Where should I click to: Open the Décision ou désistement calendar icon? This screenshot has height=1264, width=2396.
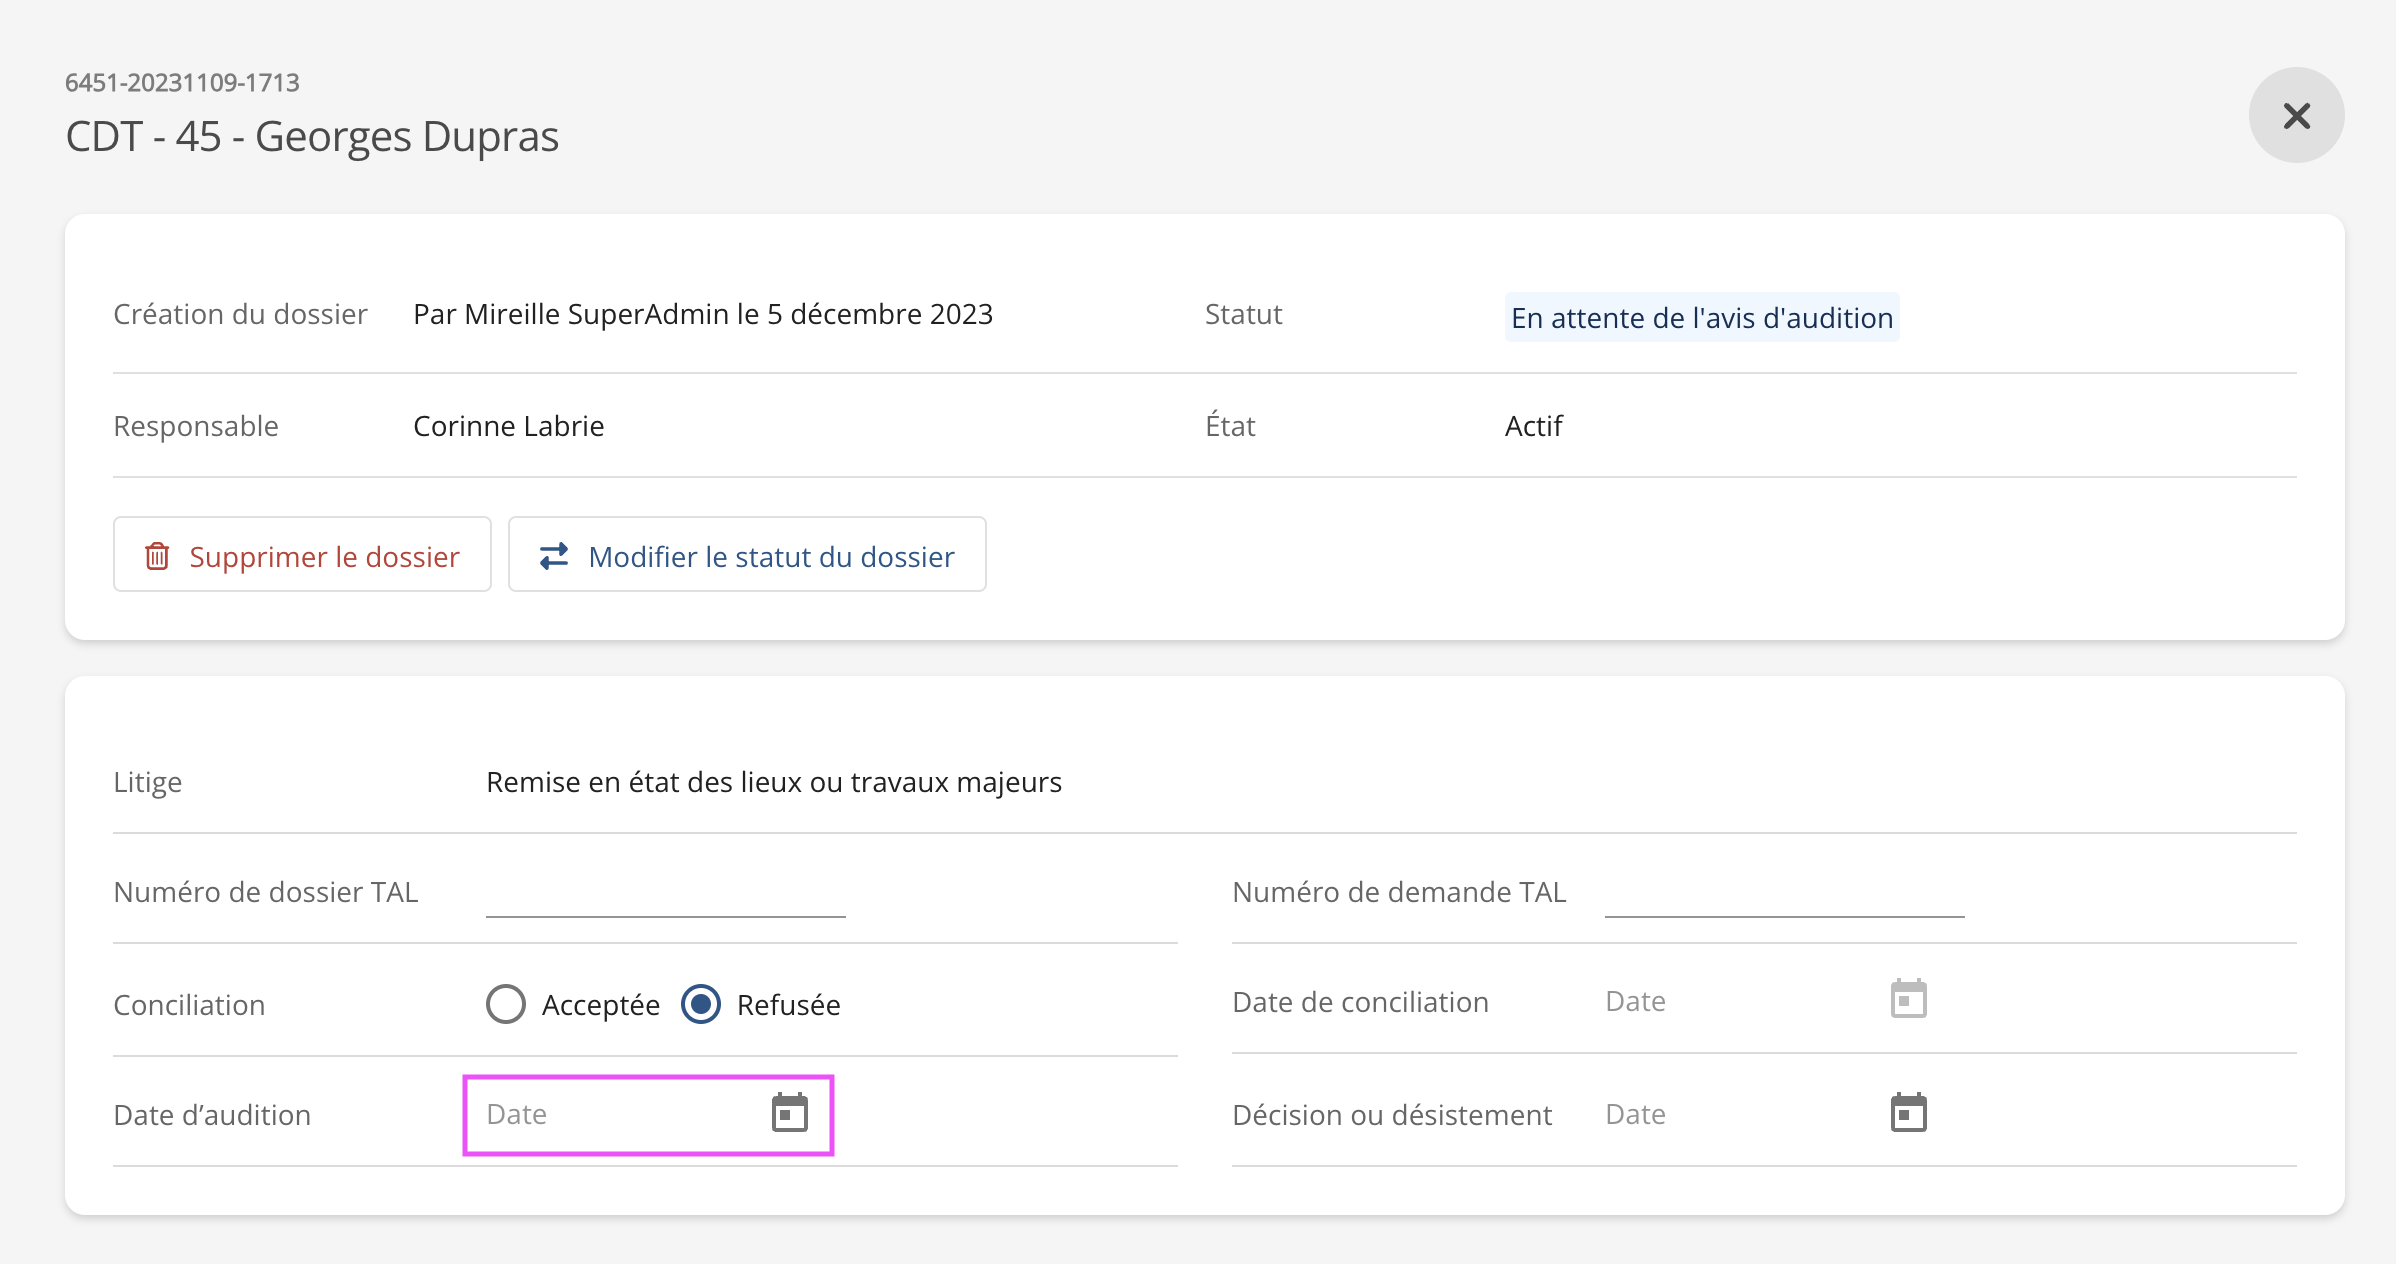(x=1908, y=1113)
